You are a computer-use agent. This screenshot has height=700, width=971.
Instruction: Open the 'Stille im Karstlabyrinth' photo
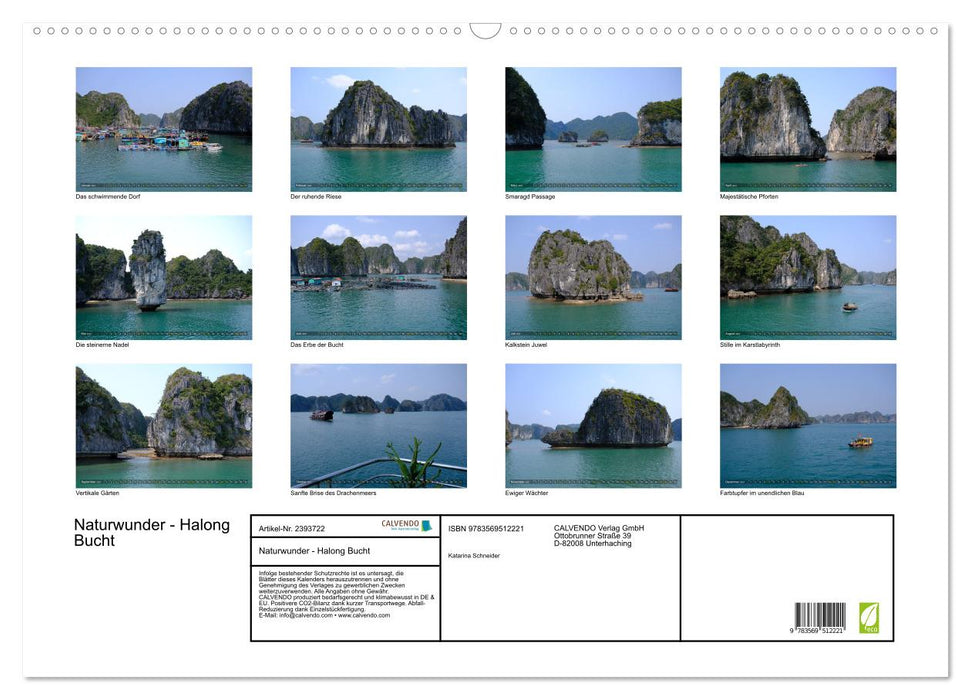pyautogui.click(x=808, y=278)
